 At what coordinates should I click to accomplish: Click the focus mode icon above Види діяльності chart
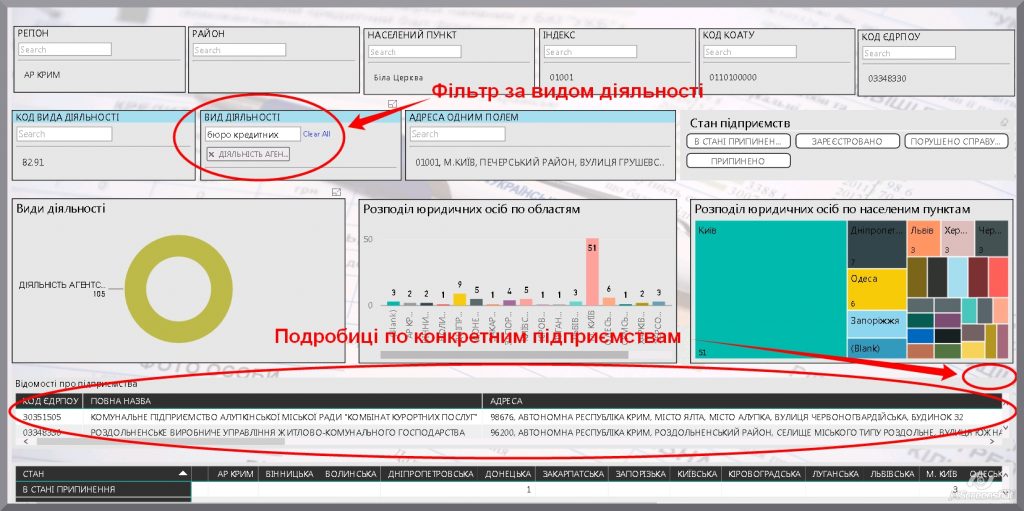pyautogui.click(x=337, y=192)
